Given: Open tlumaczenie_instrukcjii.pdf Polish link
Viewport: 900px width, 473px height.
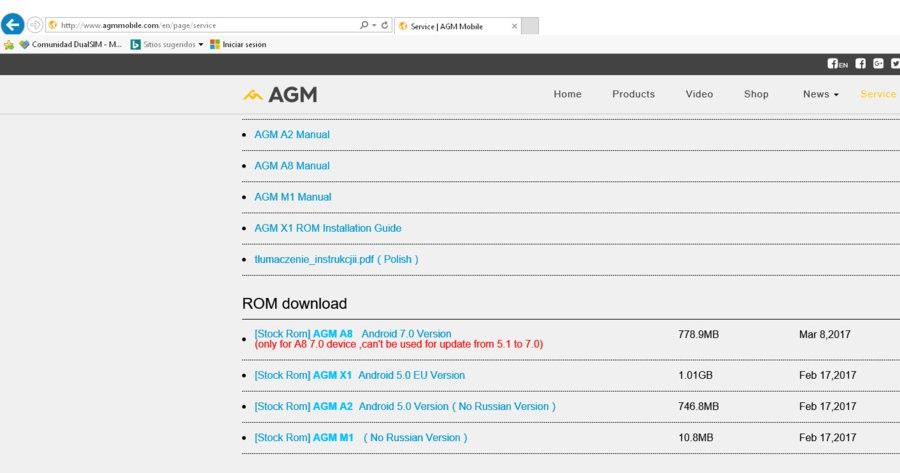Looking at the screenshot, I should (336, 259).
